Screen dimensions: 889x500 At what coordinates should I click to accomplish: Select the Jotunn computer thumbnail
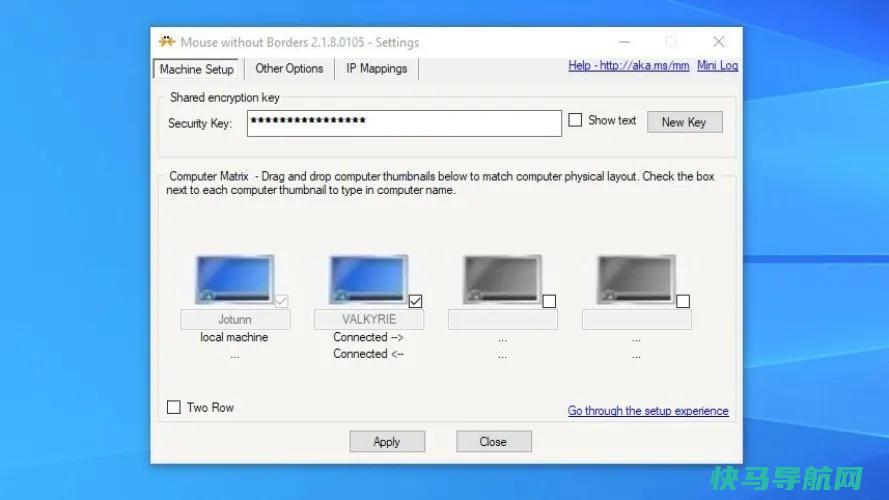(x=235, y=279)
